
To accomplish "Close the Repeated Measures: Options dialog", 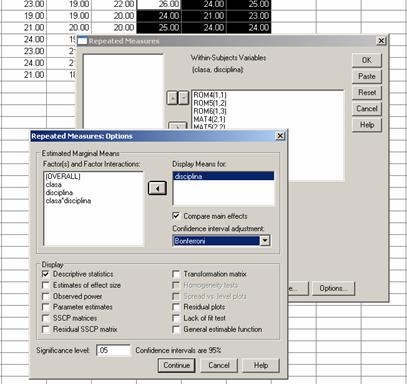I will click(x=280, y=136).
